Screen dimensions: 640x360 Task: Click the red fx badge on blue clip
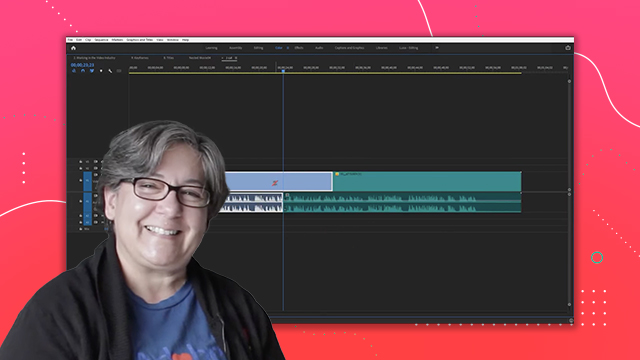[x=275, y=183]
